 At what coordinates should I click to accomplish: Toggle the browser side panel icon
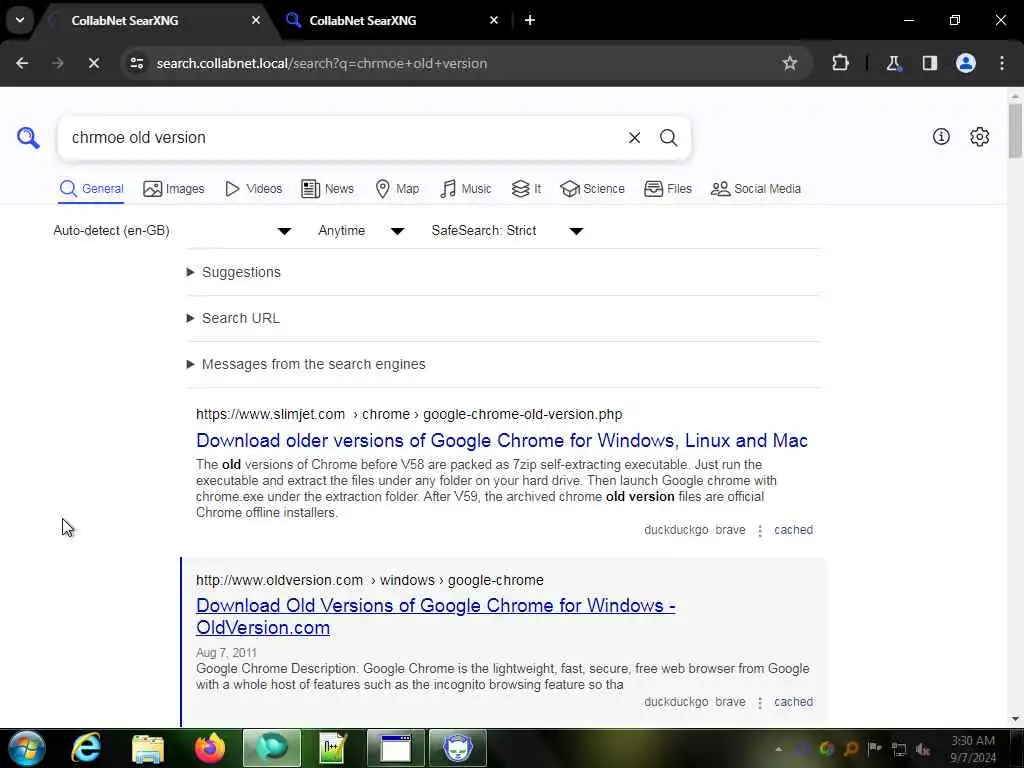(x=929, y=63)
